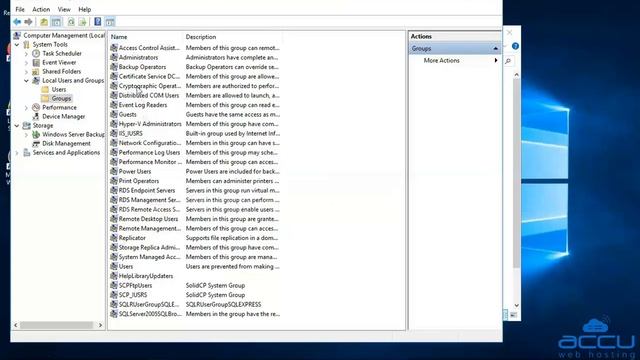Collapse the Groups section in Actions pane
Screen dimensions: 640x360
[x=495, y=48]
